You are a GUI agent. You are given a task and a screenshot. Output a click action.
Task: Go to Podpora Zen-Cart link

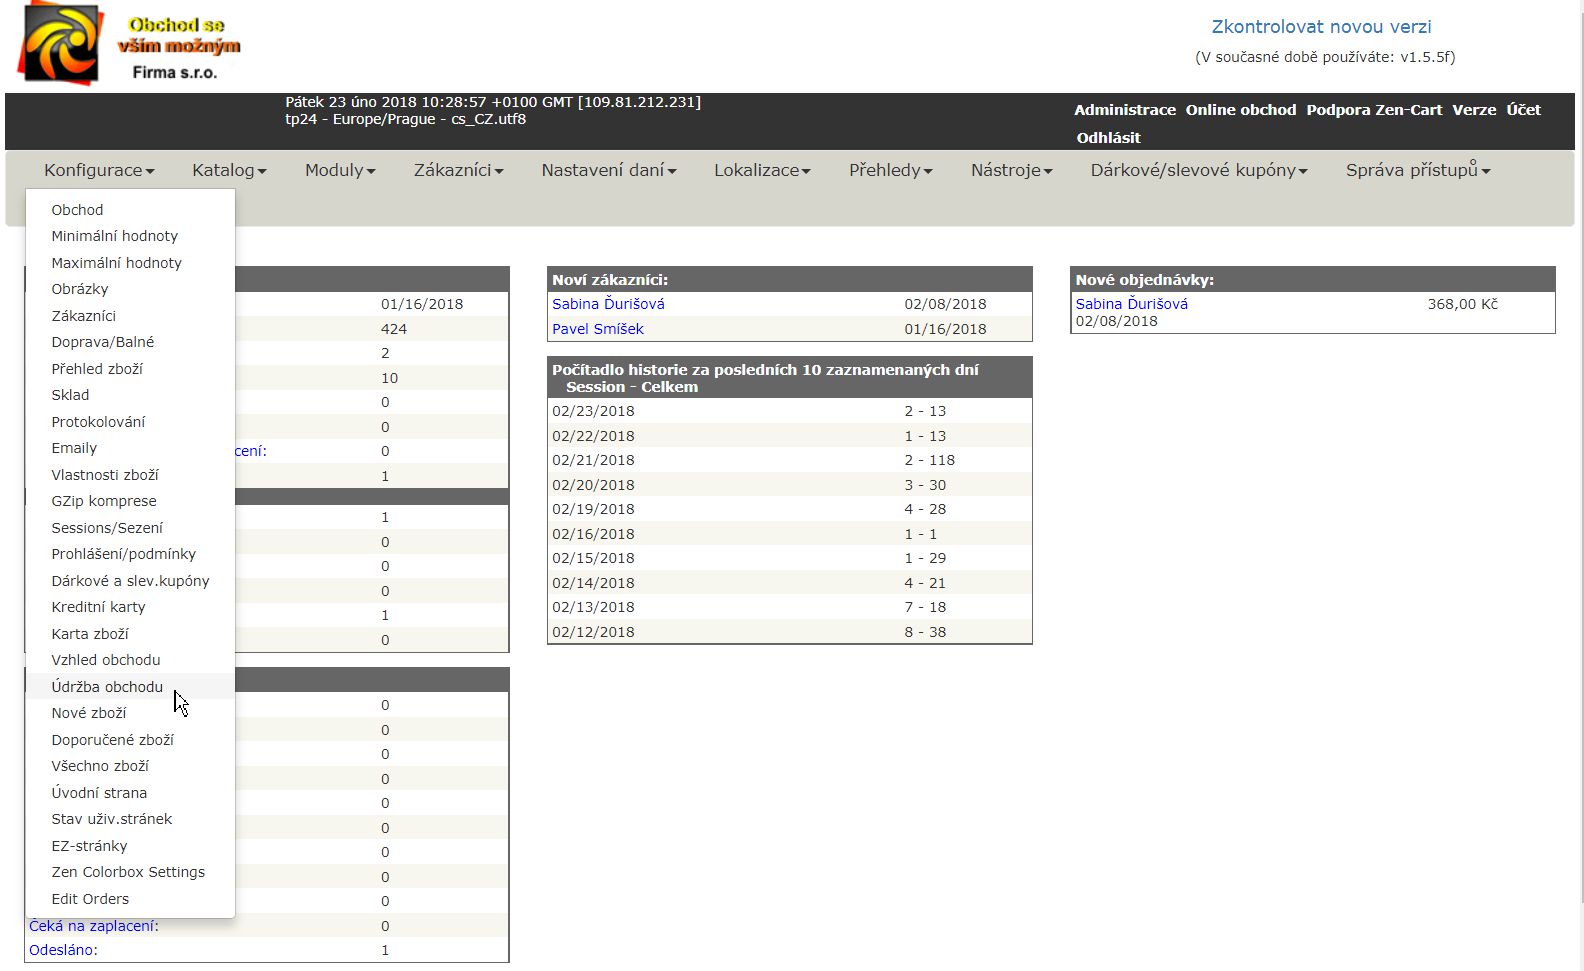click(x=1374, y=110)
